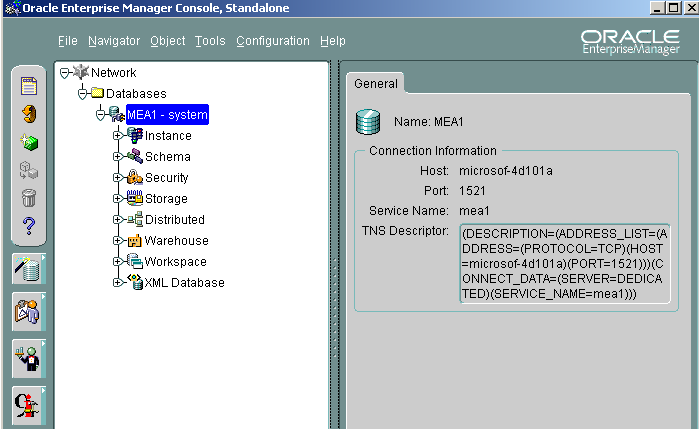Expand the Workspace node
The width and height of the screenshot is (699, 429).
click(117, 261)
